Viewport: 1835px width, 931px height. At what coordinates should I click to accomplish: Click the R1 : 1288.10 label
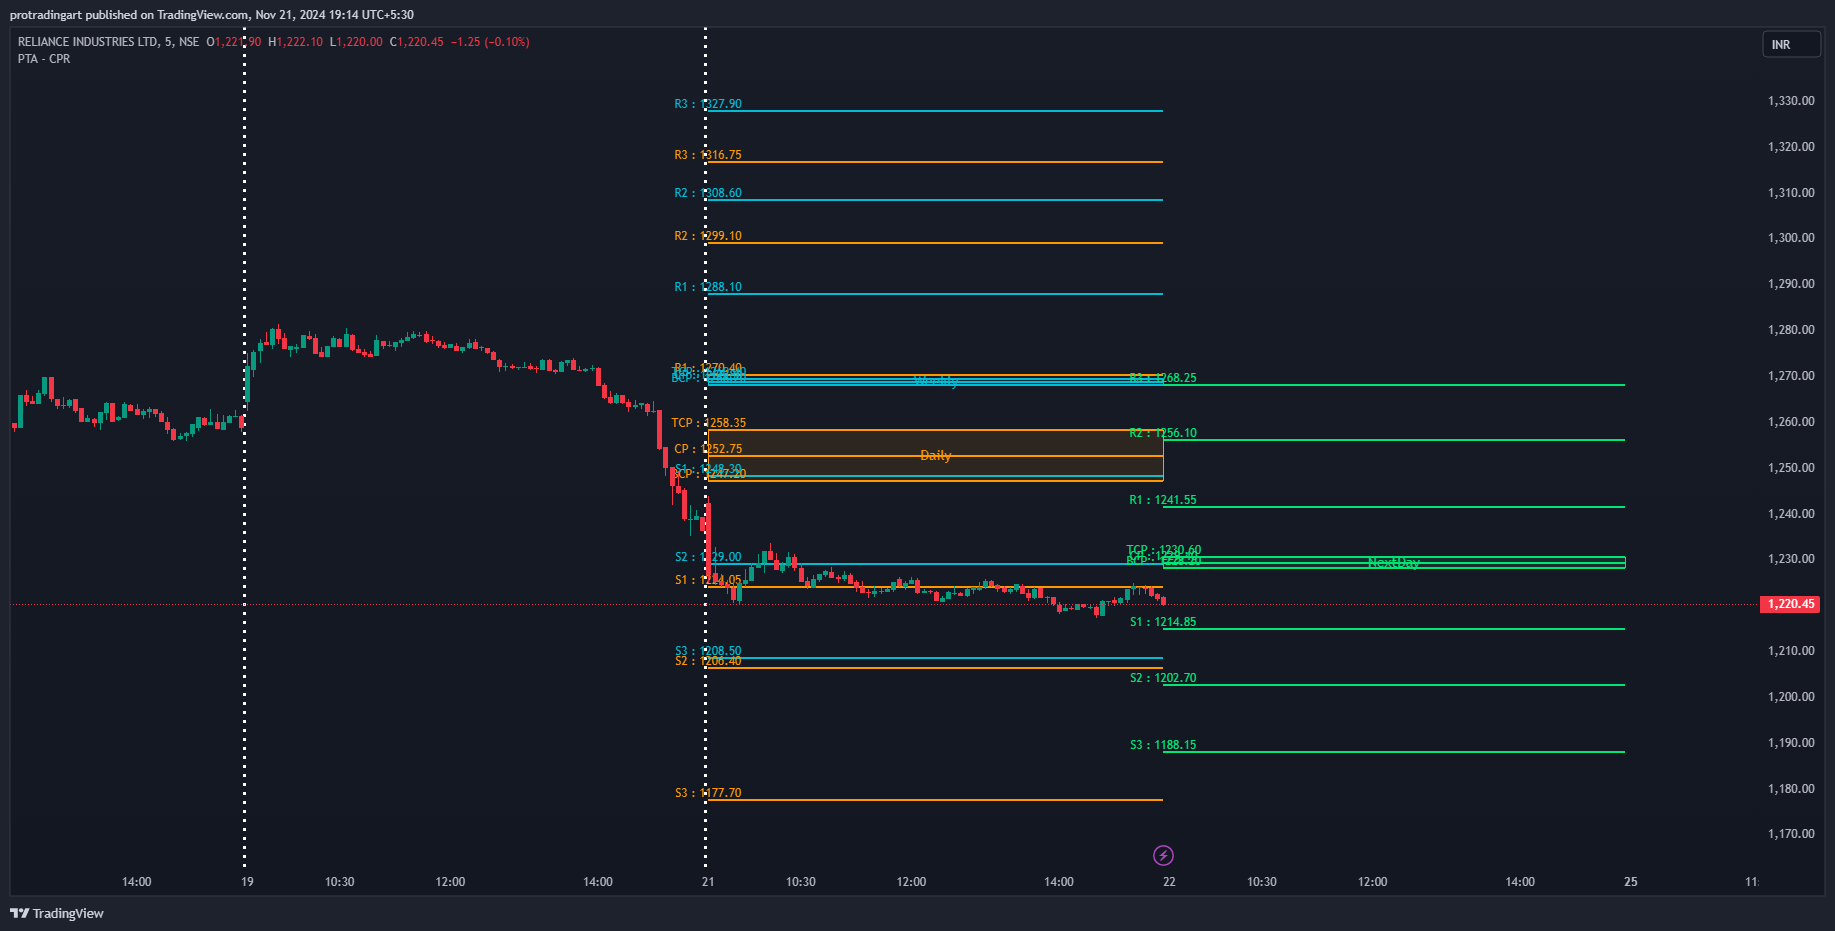(708, 287)
